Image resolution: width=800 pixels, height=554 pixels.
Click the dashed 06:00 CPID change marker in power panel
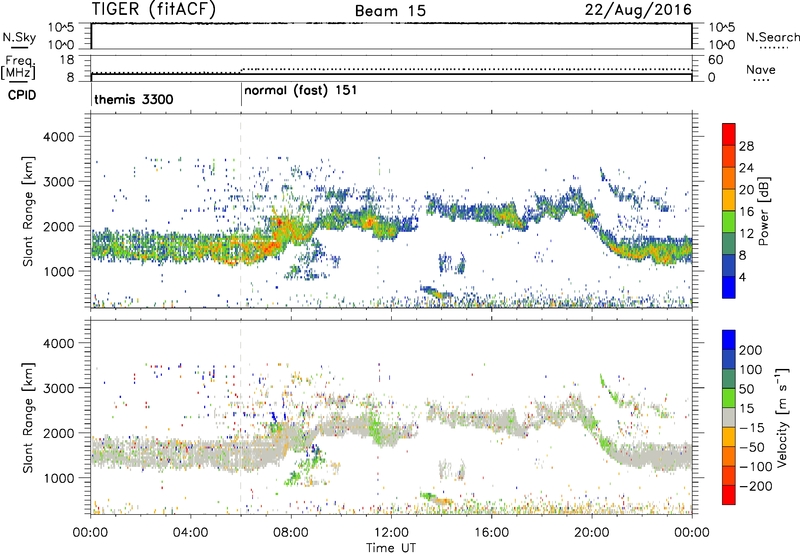coord(241,211)
